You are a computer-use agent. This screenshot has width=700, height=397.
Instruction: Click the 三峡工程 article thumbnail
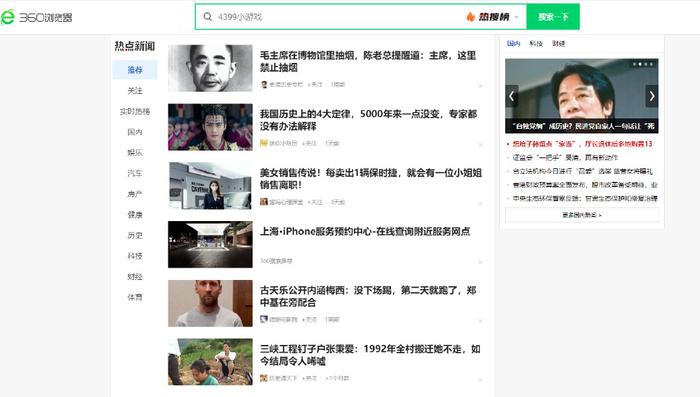pyautogui.click(x=210, y=362)
